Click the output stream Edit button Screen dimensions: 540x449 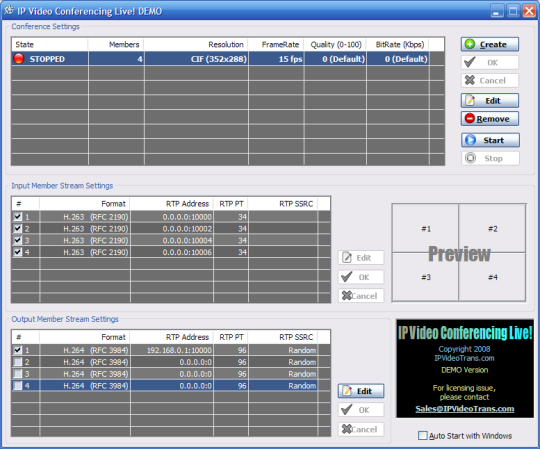[361, 391]
